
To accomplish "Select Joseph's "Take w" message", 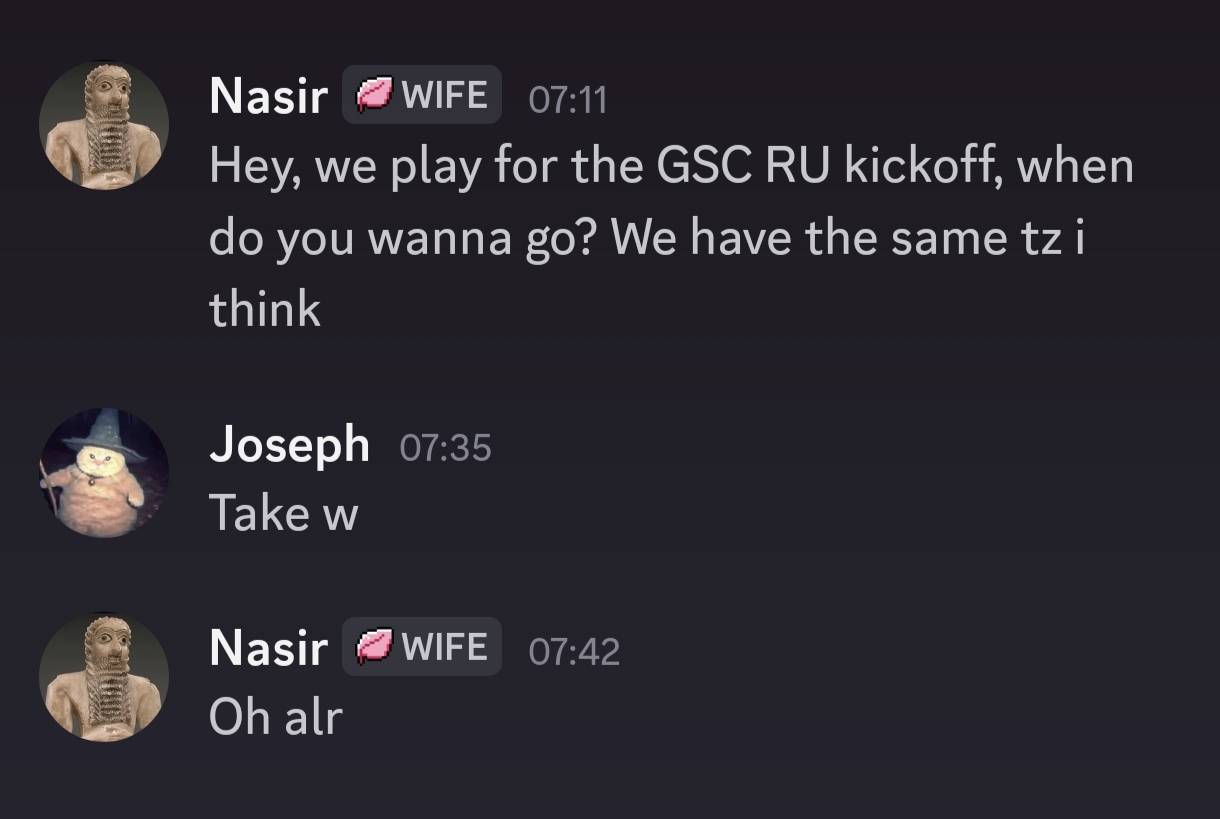I will tap(283, 514).
